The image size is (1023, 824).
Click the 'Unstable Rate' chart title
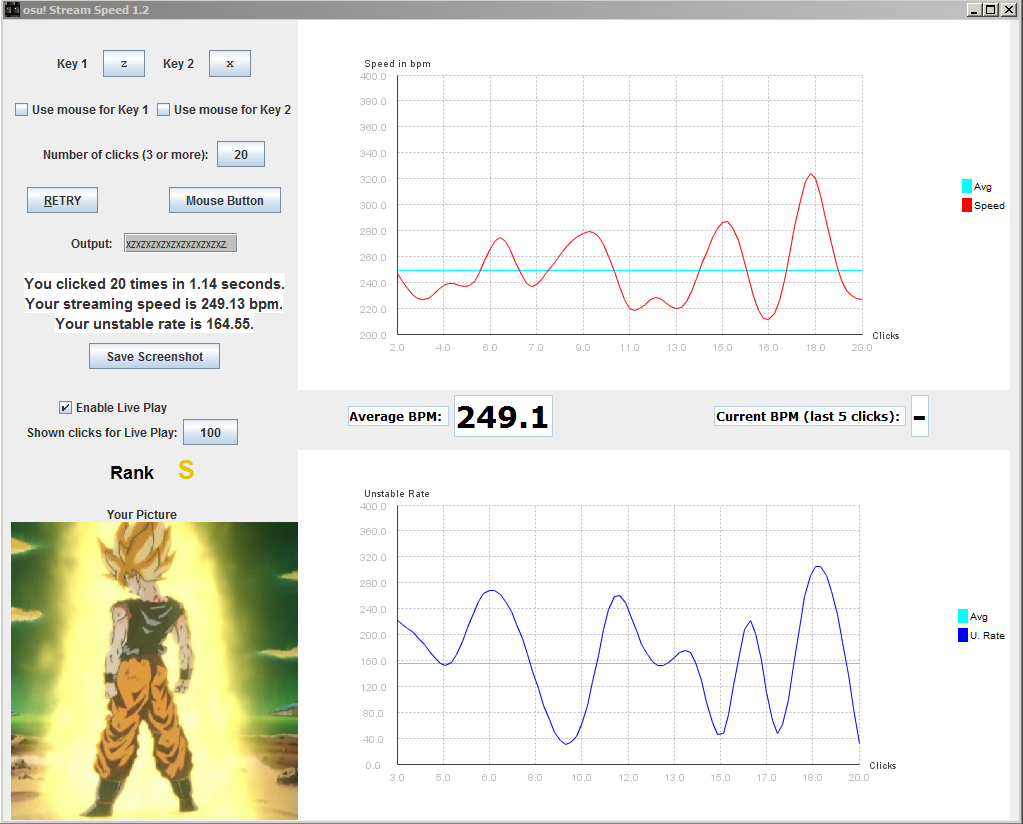397,494
